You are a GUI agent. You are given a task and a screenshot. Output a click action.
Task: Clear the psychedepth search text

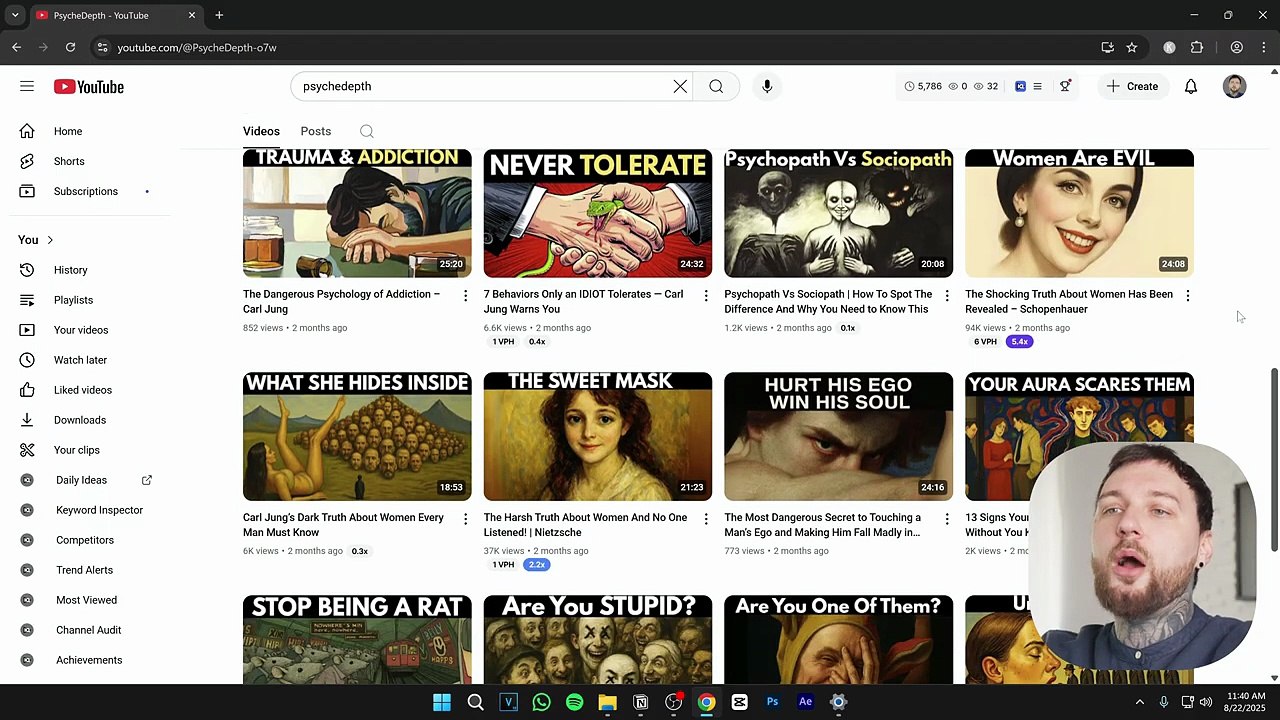point(680,86)
